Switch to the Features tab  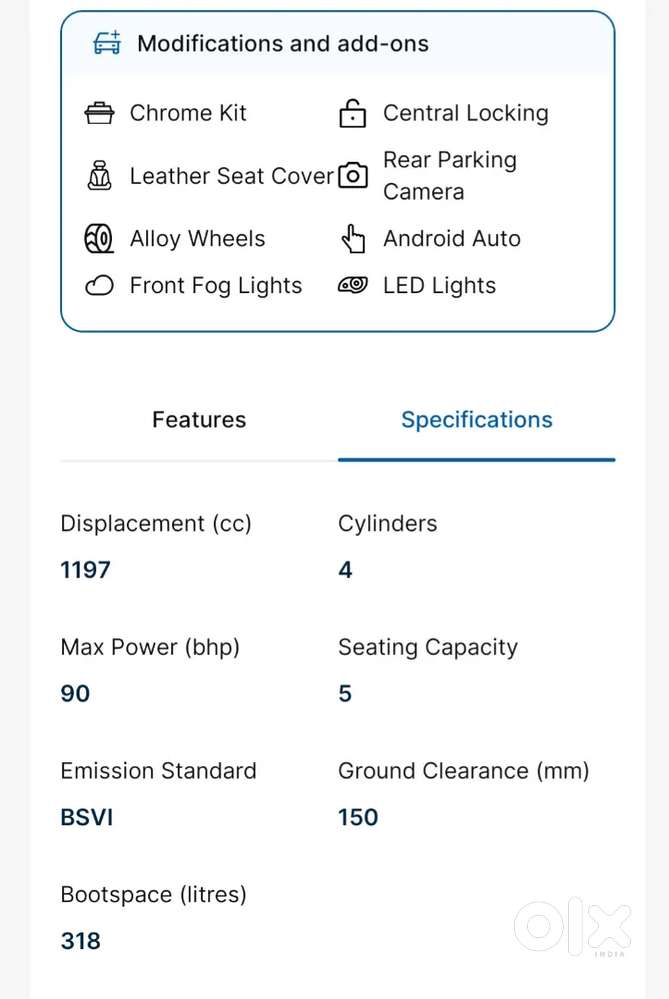[x=199, y=420]
